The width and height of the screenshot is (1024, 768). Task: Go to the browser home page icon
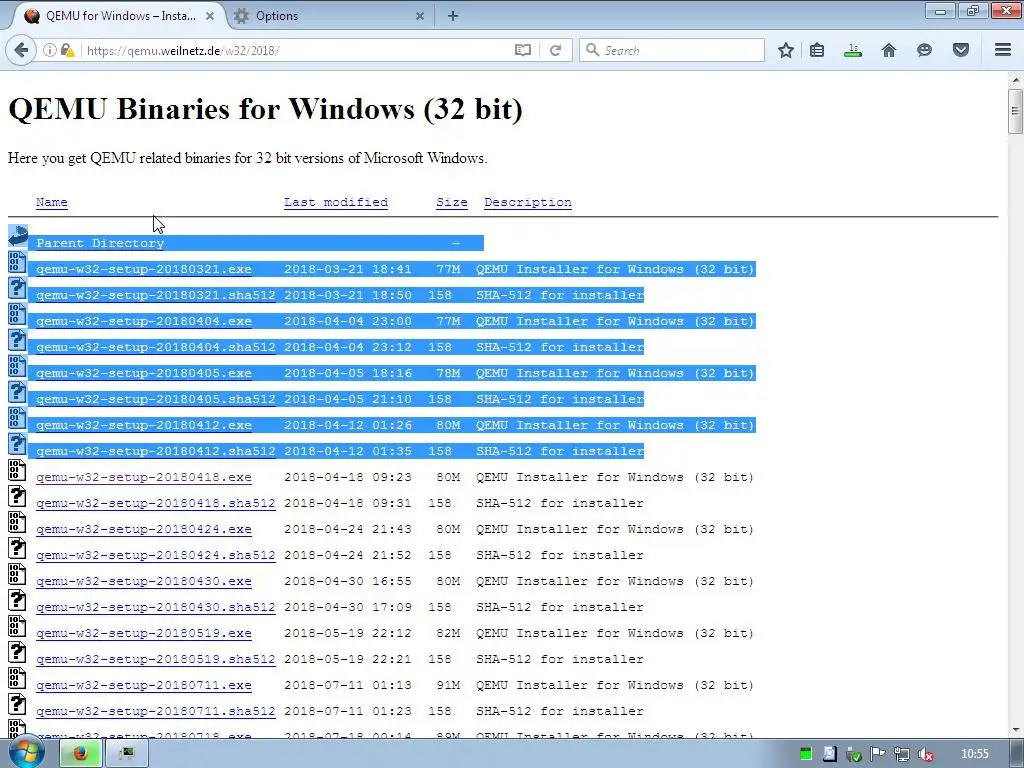point(889,50)
